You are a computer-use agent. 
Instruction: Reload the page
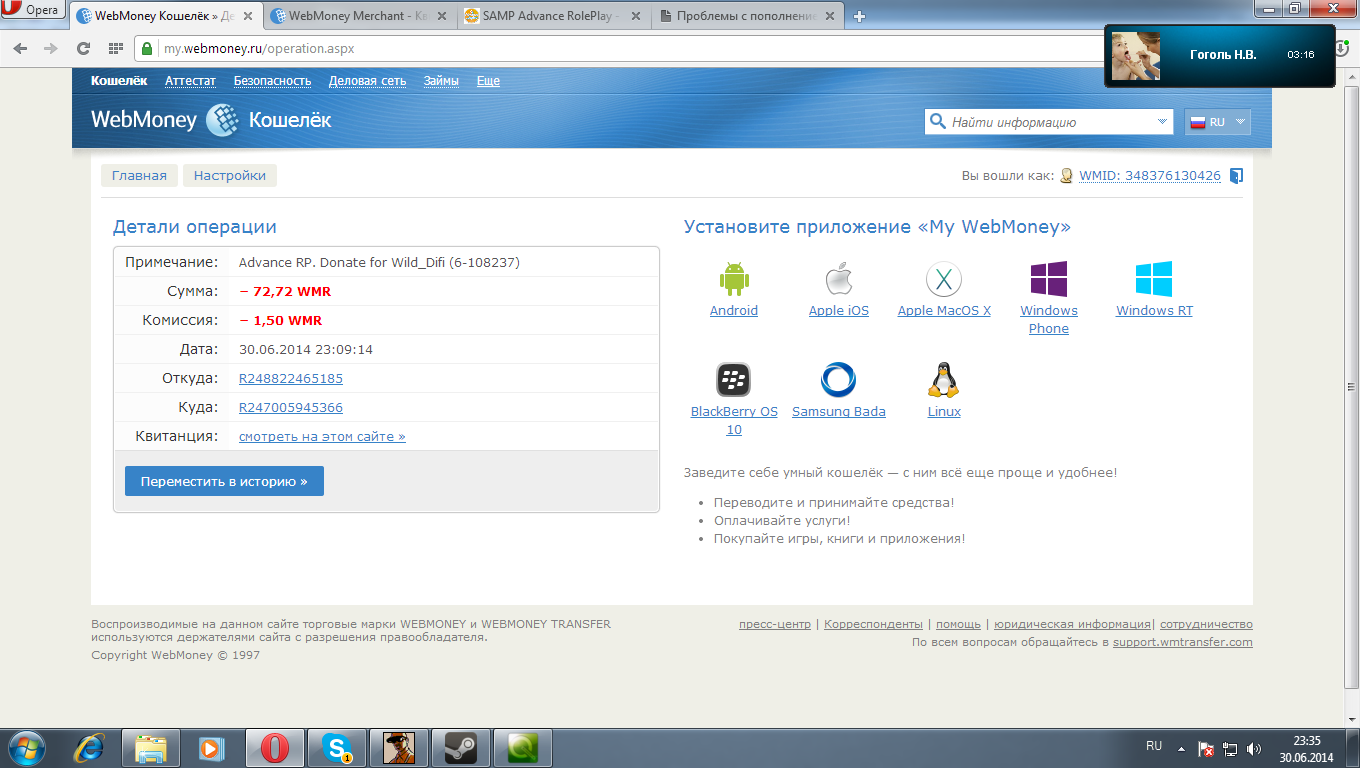[x=83, y=48]
